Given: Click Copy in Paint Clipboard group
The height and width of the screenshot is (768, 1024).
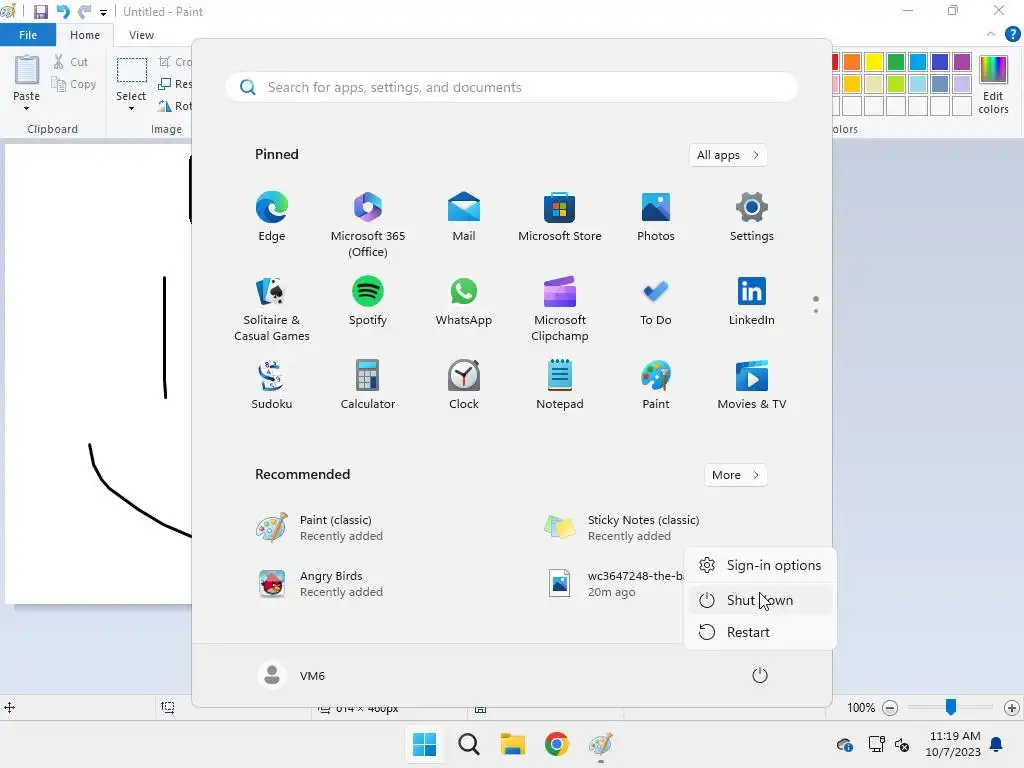Looking at the screenshot, I should [x=74, y=84].
